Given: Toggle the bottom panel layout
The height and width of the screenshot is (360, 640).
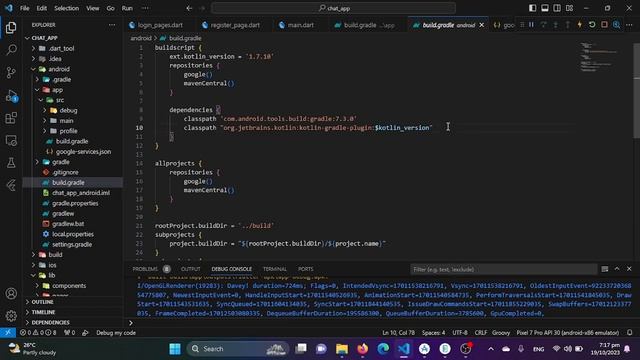Looking at the screenshot, I should click(x=544, y=8).
